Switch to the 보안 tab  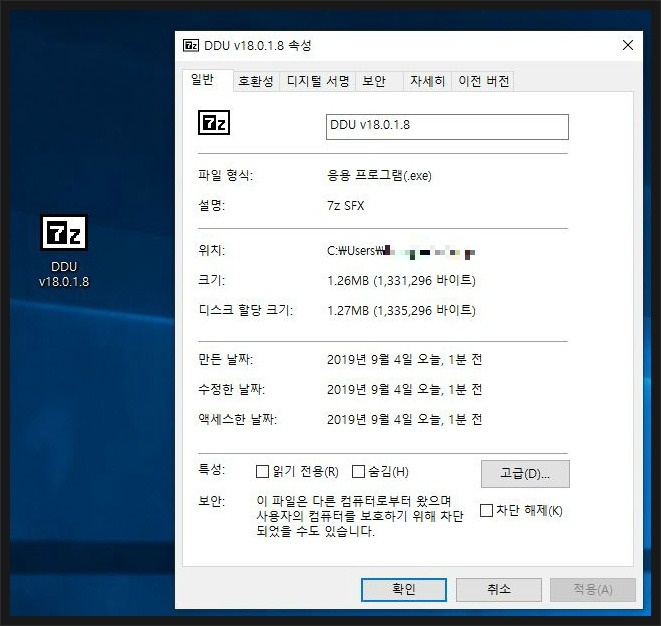click(379, 81)
